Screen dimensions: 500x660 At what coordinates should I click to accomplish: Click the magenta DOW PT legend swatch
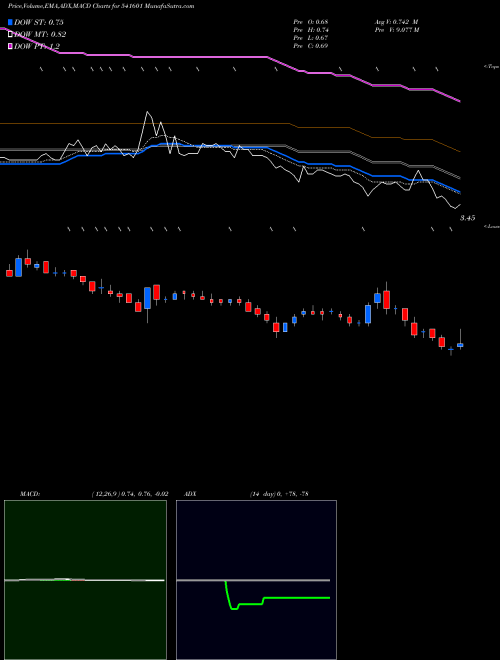pyautogui.click(x=11, y=46)
